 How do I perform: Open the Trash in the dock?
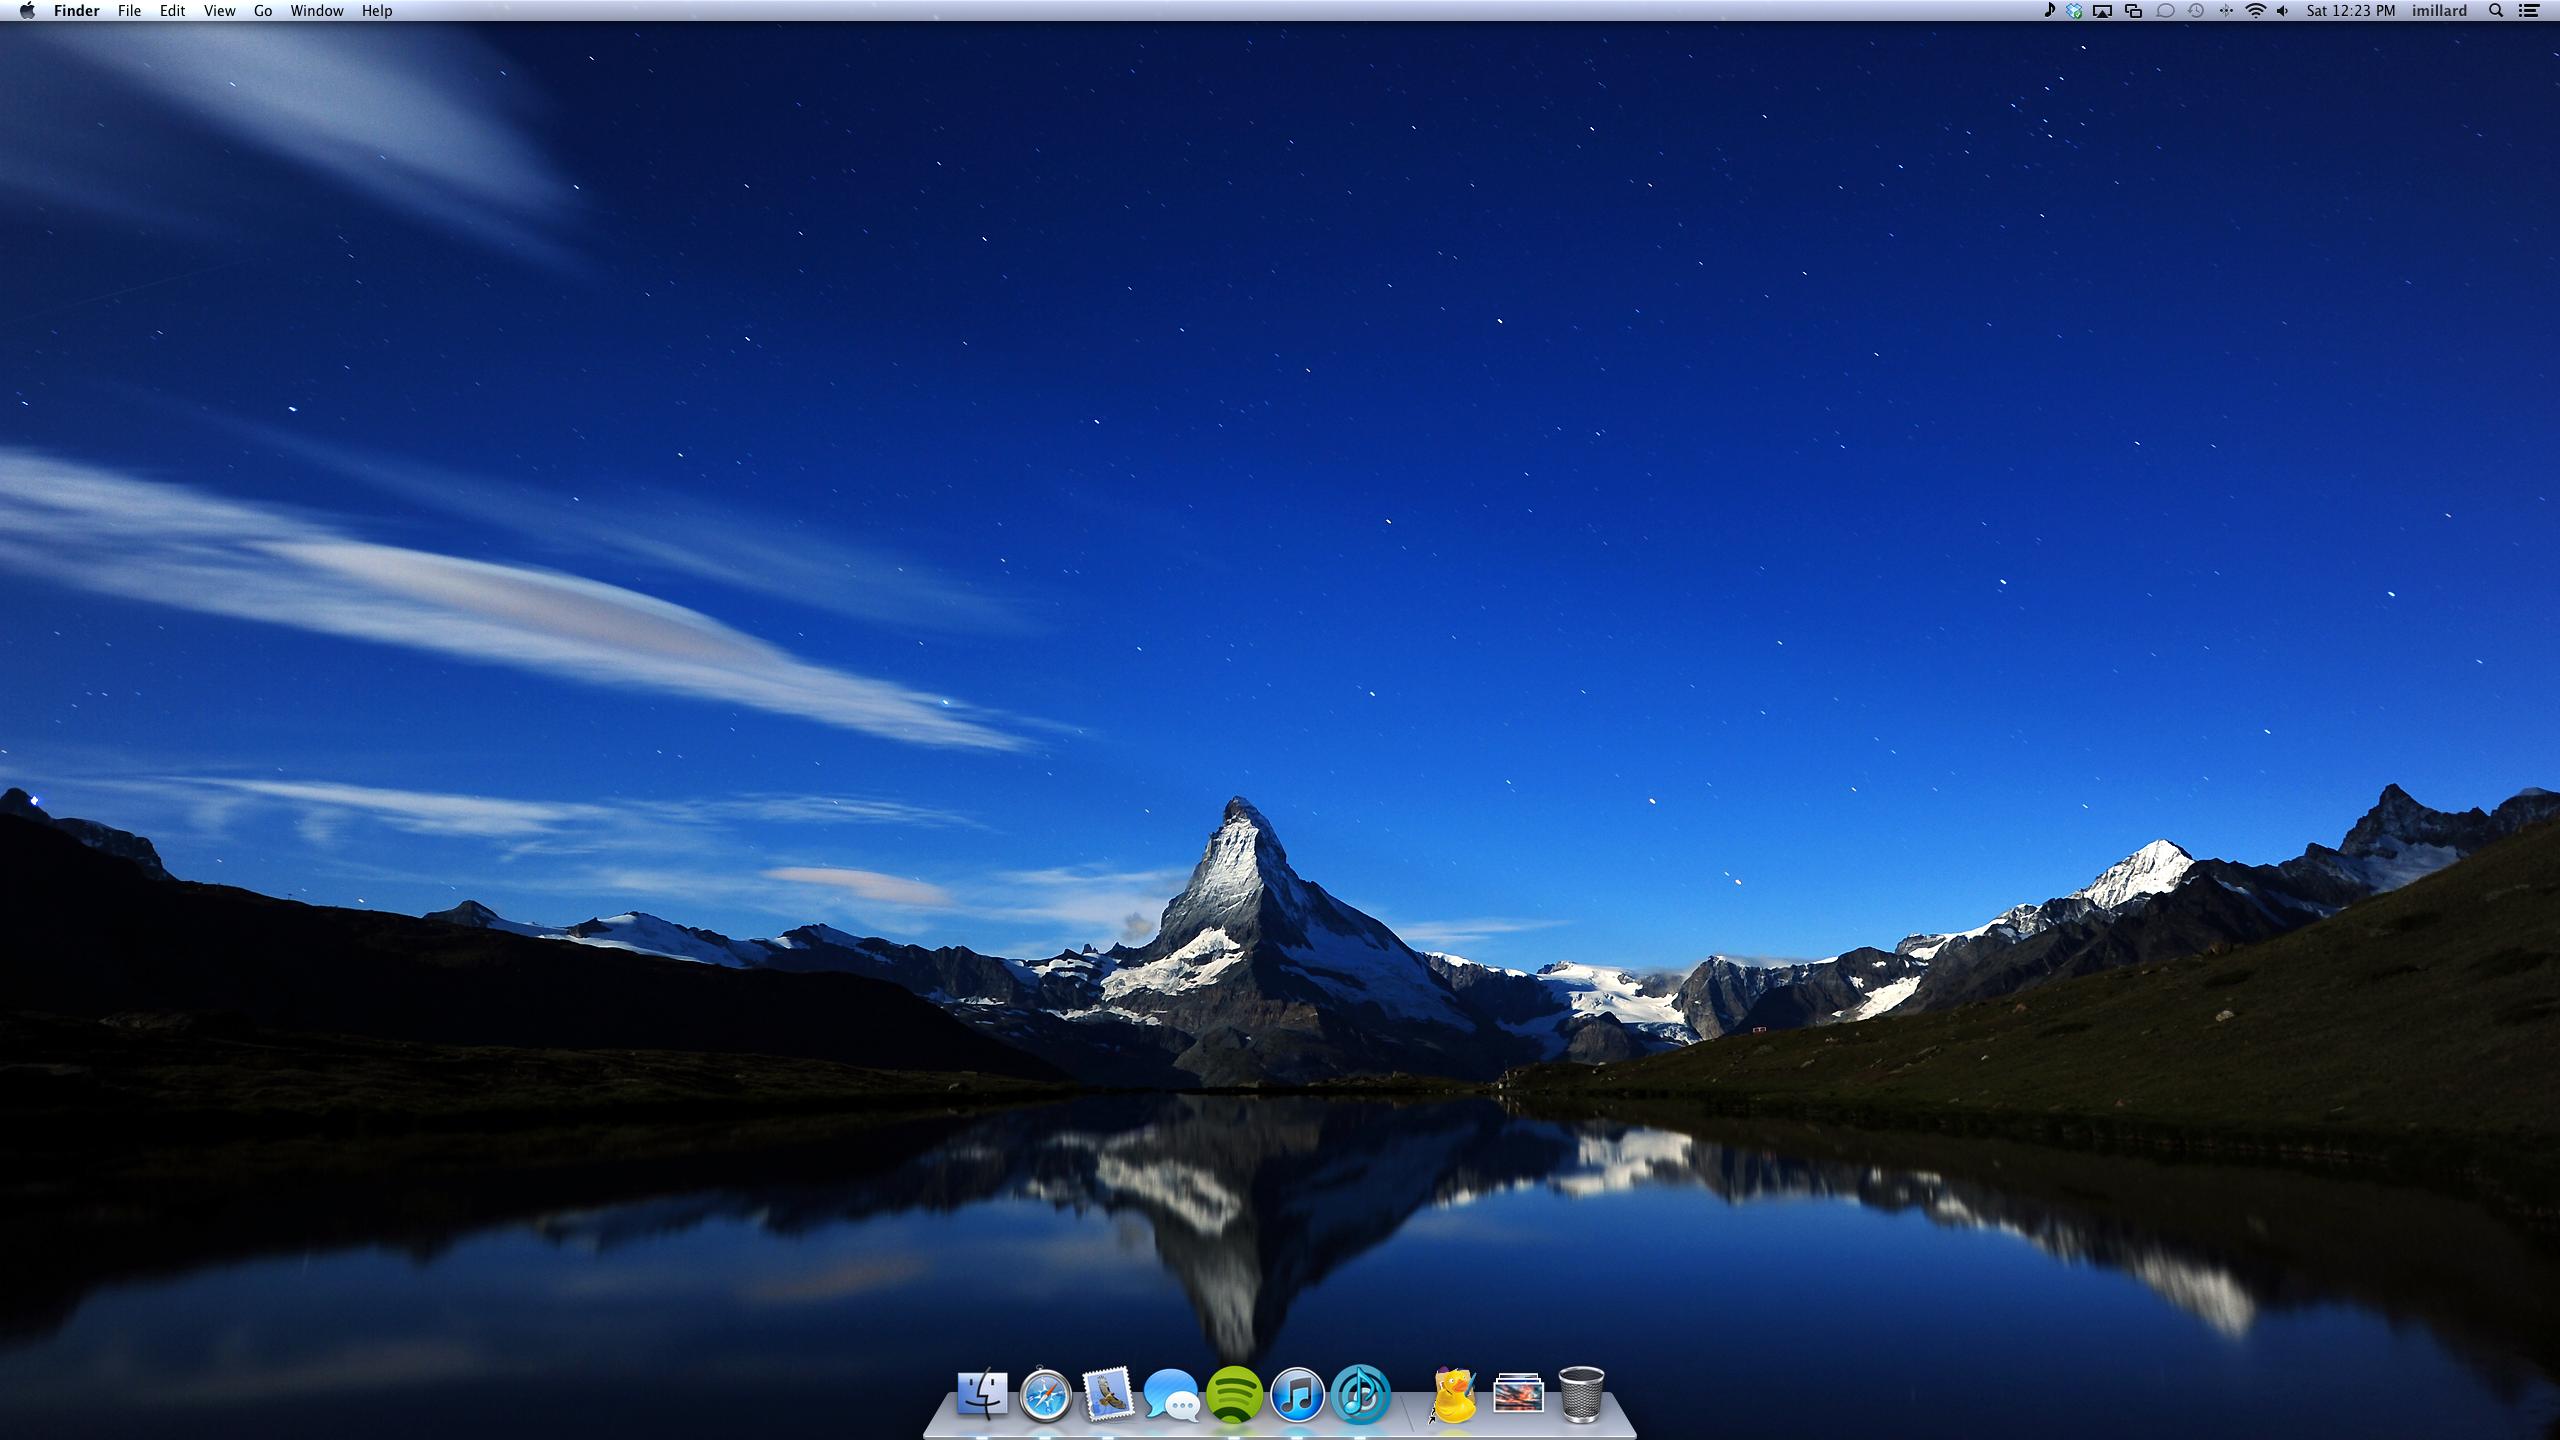click(1581, 1394)
